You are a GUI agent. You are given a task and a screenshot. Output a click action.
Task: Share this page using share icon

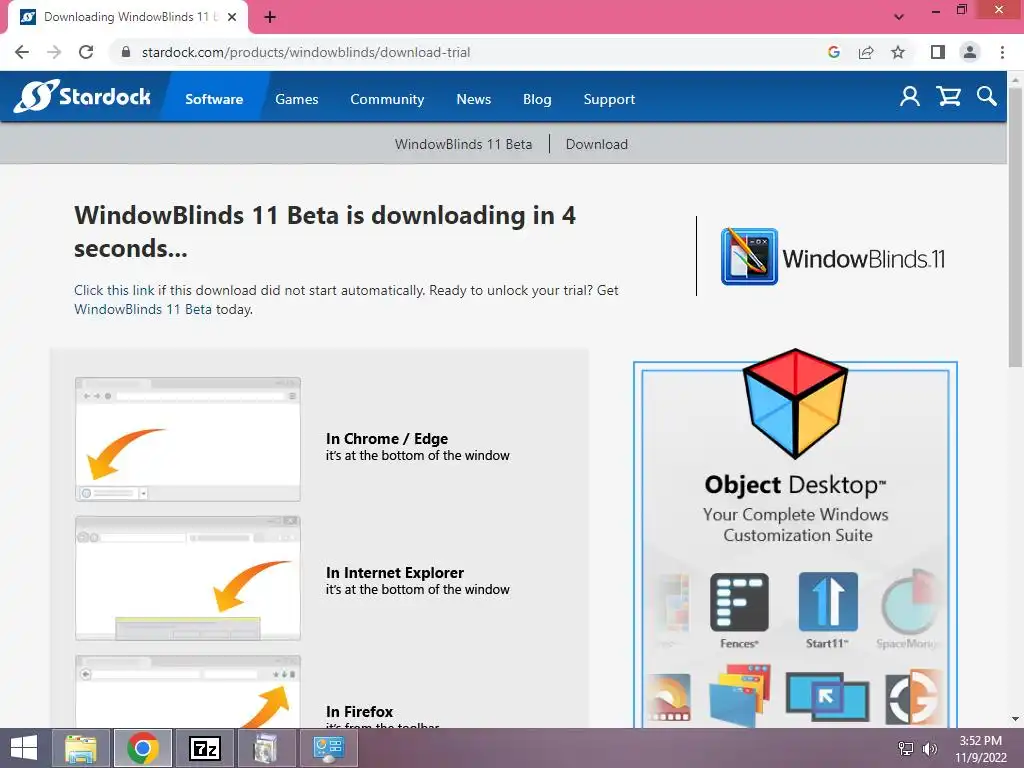866,52
